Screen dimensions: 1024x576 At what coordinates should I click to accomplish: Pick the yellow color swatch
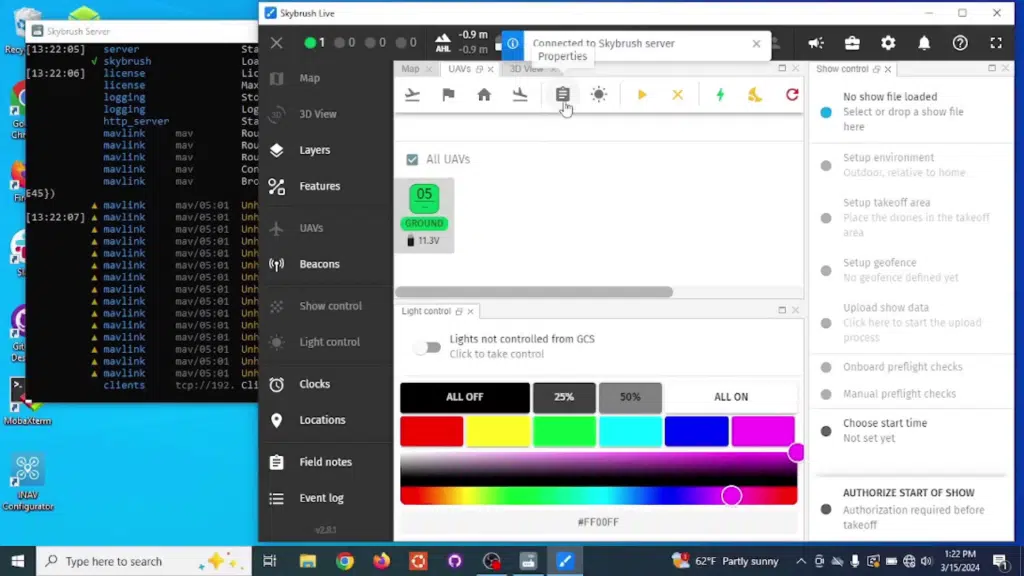coord(498,431)
